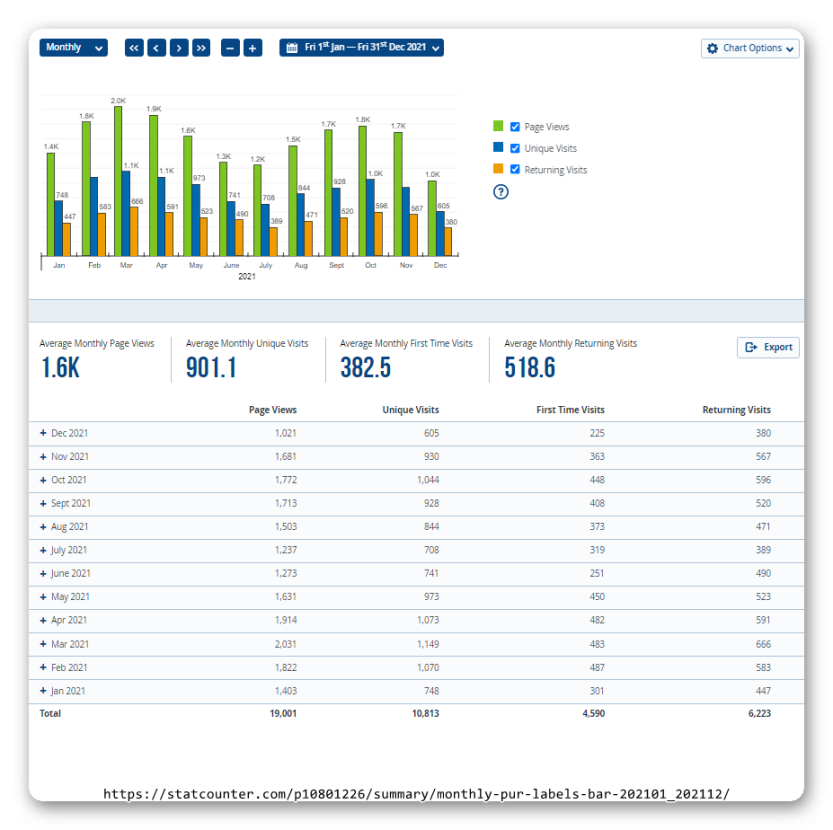This screenshot has width=833, height=830.
Task: Expand the Dec 2021 row
Action: tap(43, 433)
